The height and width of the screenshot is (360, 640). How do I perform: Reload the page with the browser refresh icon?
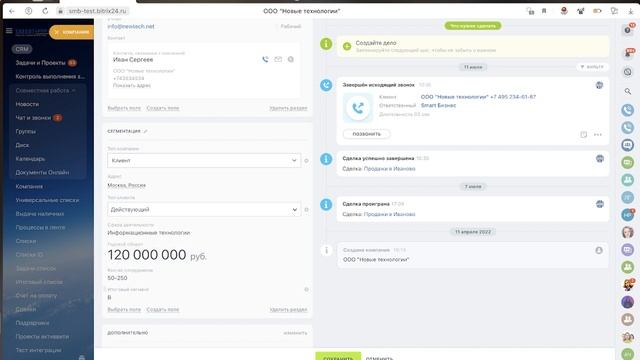[x=45, y=11]
